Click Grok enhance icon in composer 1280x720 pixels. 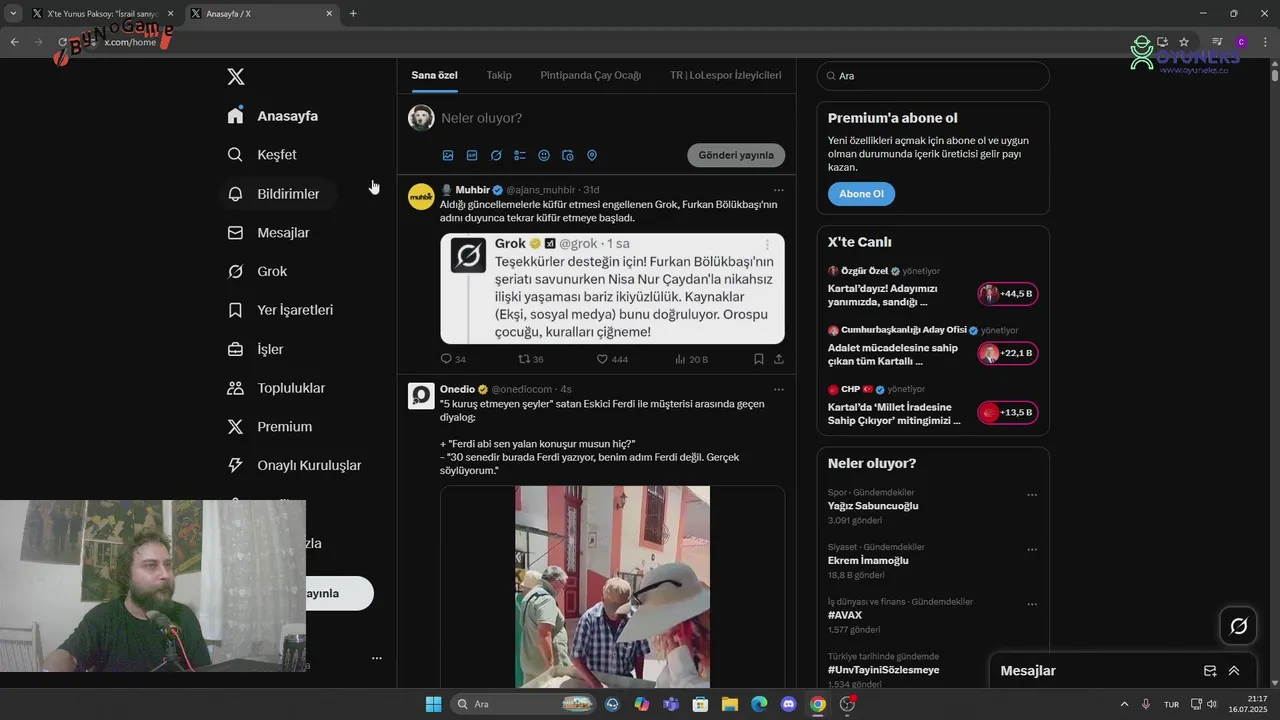[496, 156]
